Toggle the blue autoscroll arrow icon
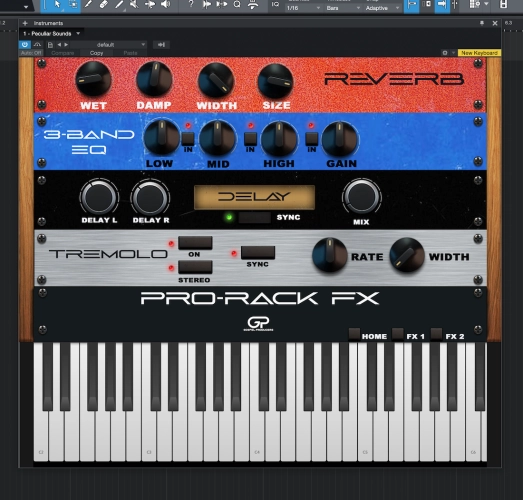Screen dimensions: 523x500 click(x=442, y=5)
